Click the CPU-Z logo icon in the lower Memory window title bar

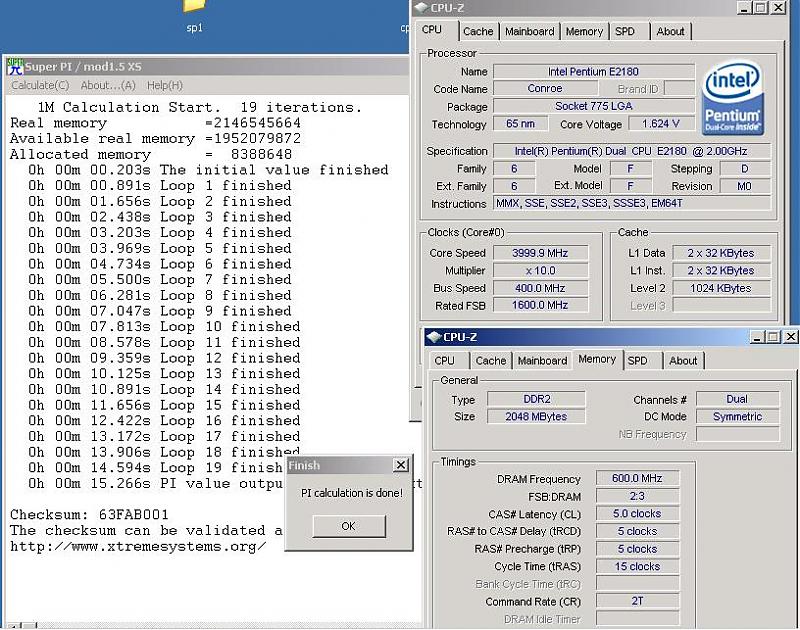click(x=434, y=337)
